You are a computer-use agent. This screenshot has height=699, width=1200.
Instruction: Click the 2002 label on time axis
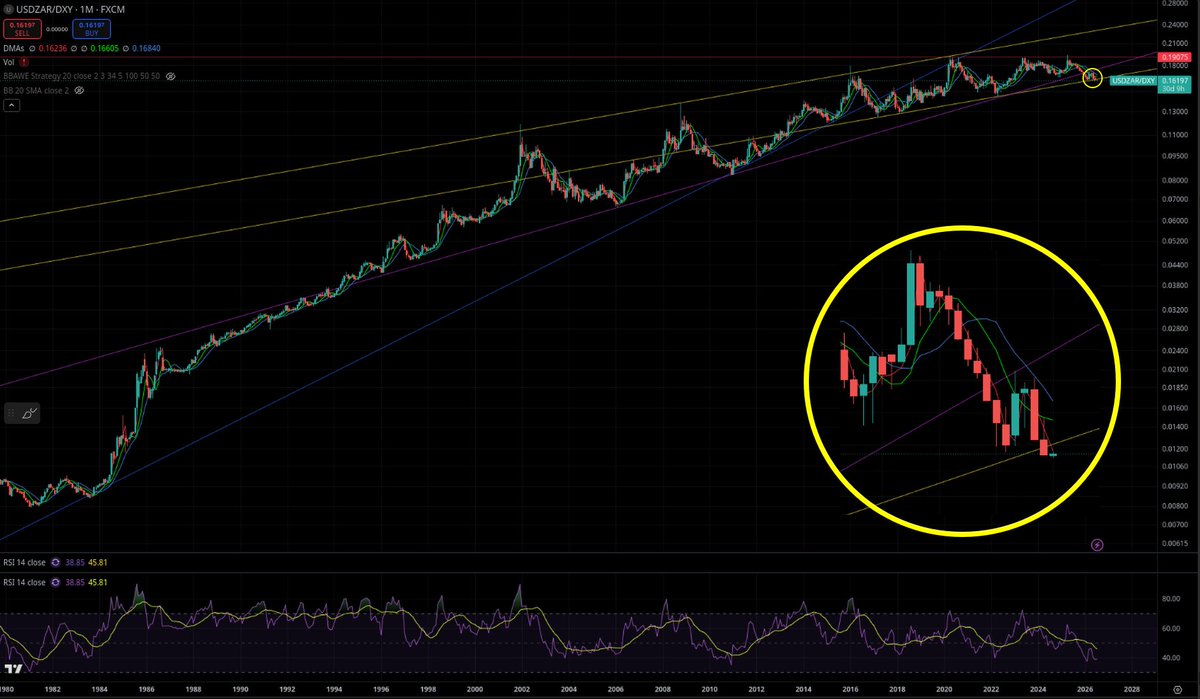(522, 690)
